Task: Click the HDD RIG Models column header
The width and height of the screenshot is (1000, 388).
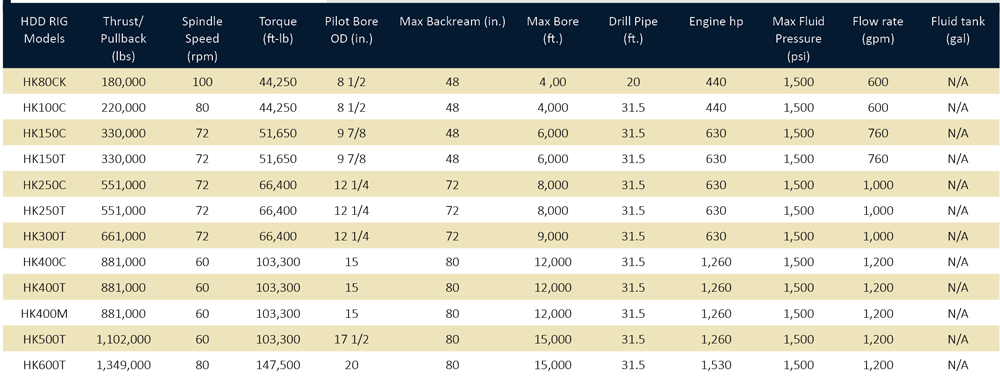Action: 44,30
